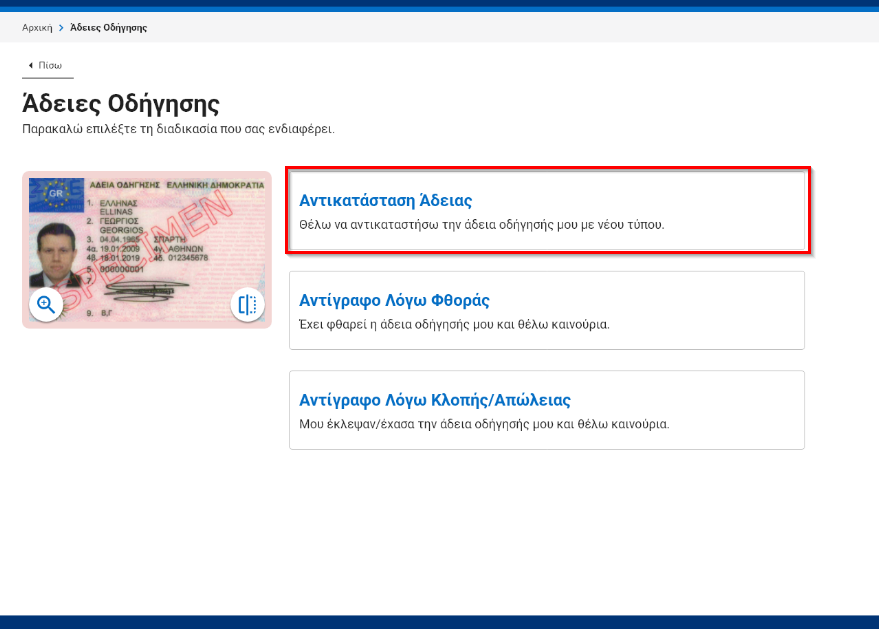Click the back chevron icon beside Πίσω
The image size is (879, 629).
point(29,64)
